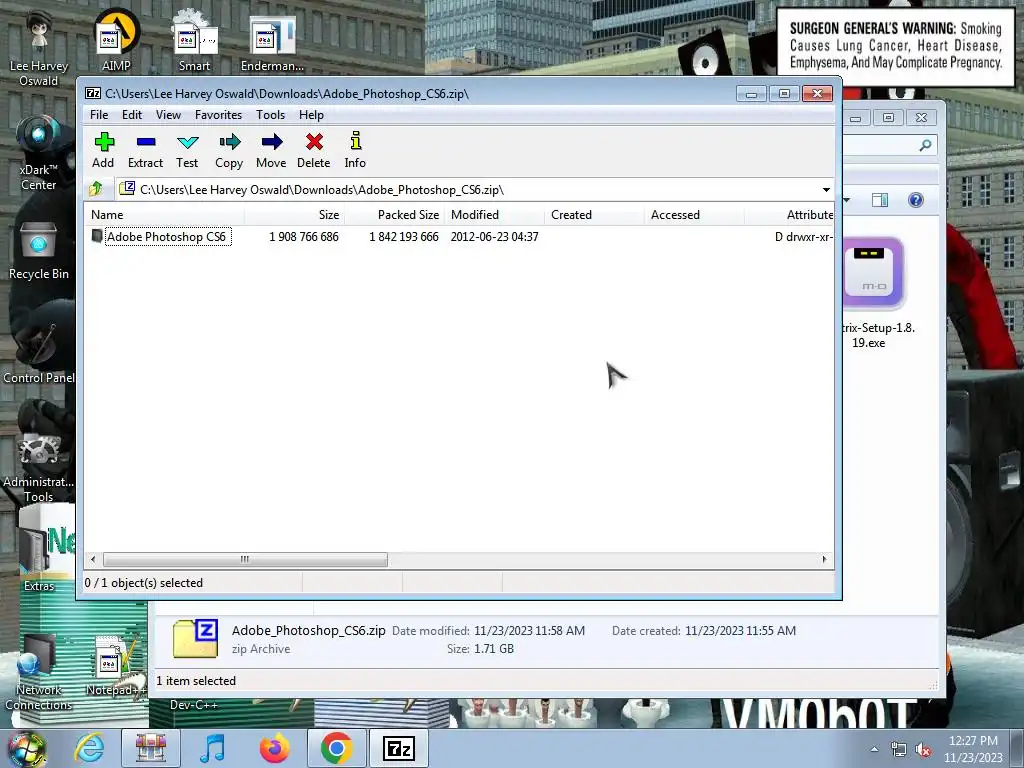
Task: Open Explorer's blue Help question mark icon
Action: tap(916, 200)
